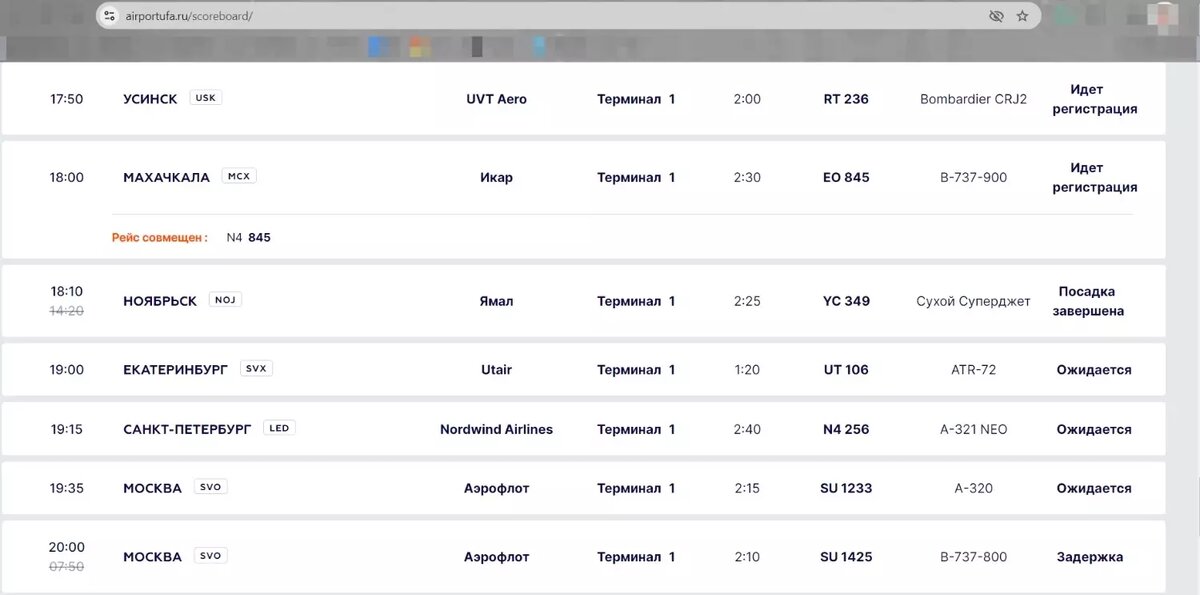1200x595 pixels.
Task: Click flight number SU 1425
Action: click(846, 557)
